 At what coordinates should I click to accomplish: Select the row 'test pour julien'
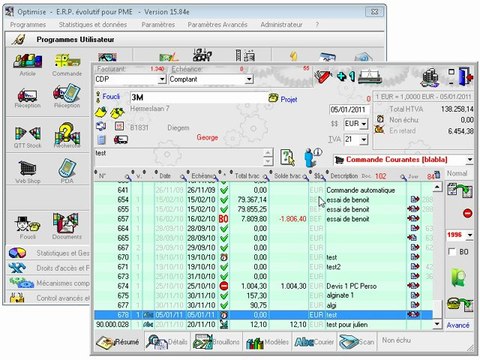263,324
